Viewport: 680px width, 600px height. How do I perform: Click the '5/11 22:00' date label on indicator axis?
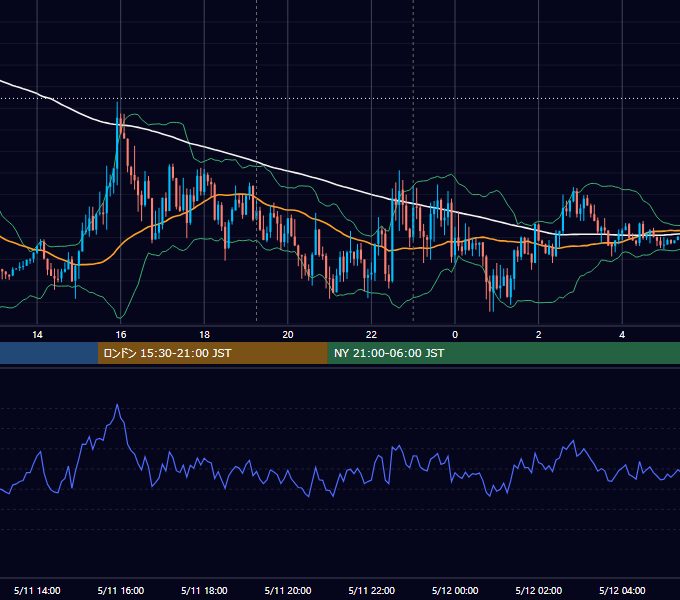point(372,590)
